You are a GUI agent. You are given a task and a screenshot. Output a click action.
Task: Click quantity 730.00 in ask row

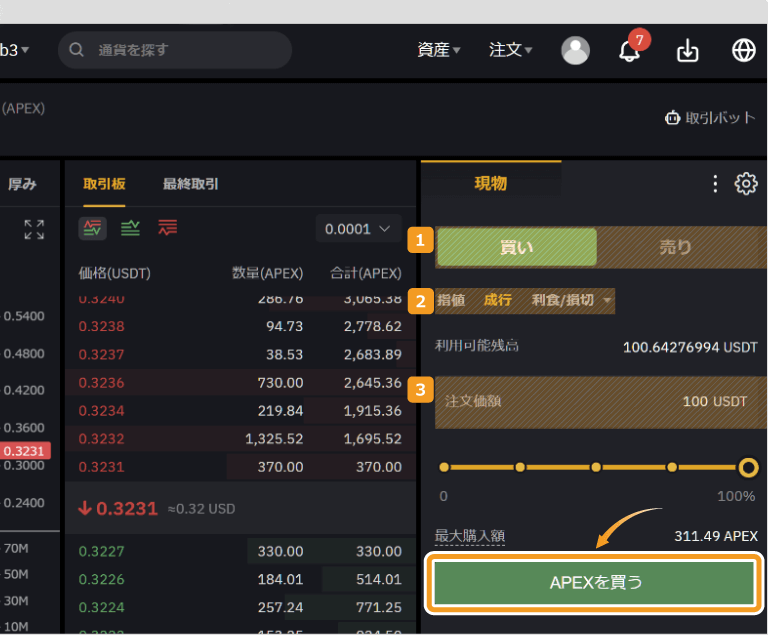tap(280, 383)
